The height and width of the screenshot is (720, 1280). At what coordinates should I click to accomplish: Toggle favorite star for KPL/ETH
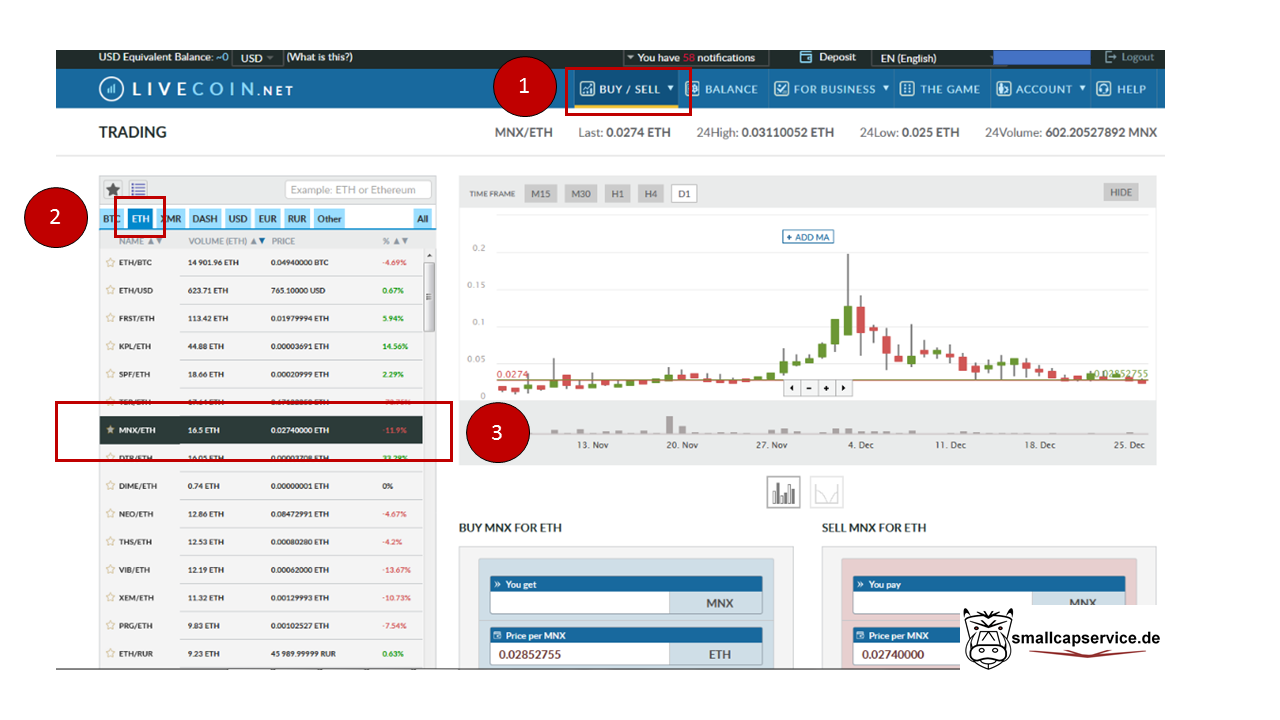coord(110,346)
